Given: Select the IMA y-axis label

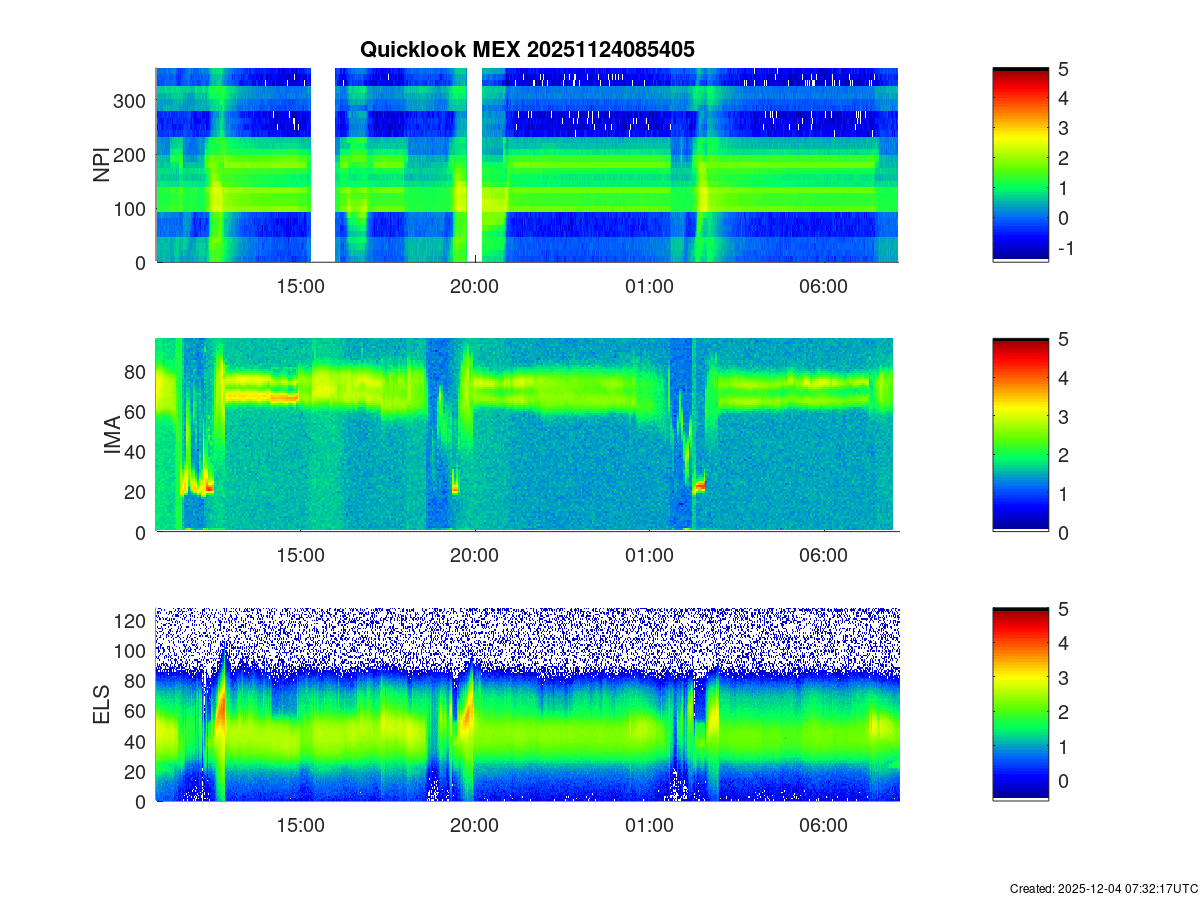Looking at the screenshot, I should (112, 436).
